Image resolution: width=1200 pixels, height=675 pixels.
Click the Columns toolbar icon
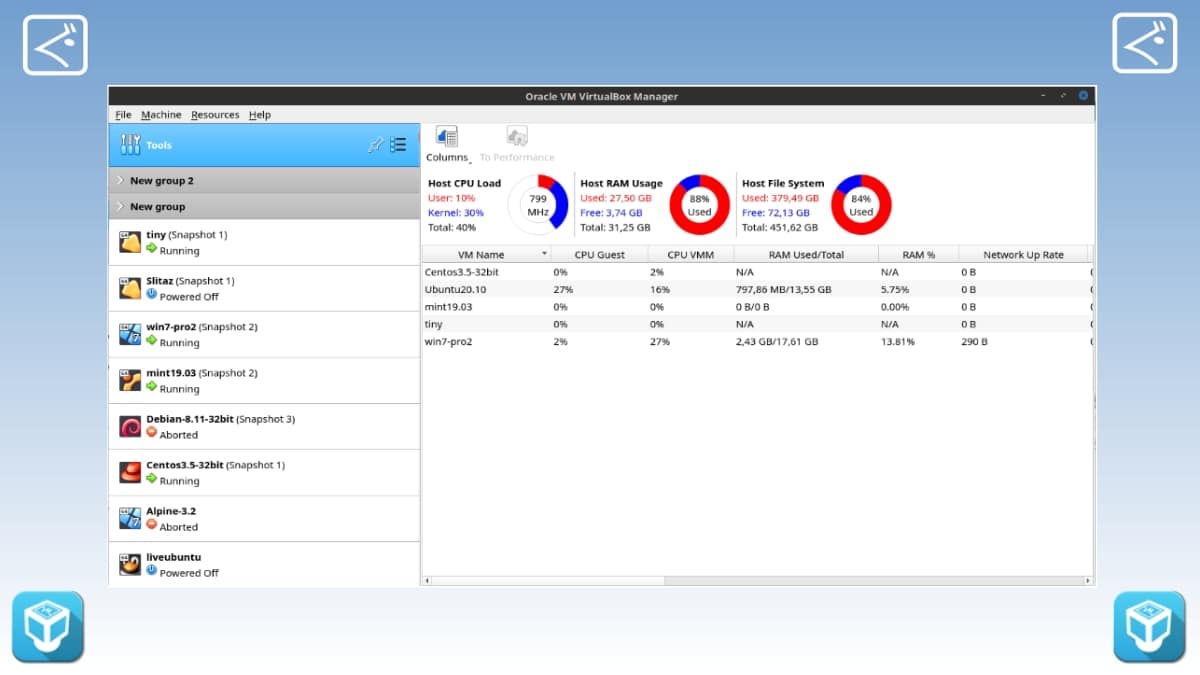[446, 138]
